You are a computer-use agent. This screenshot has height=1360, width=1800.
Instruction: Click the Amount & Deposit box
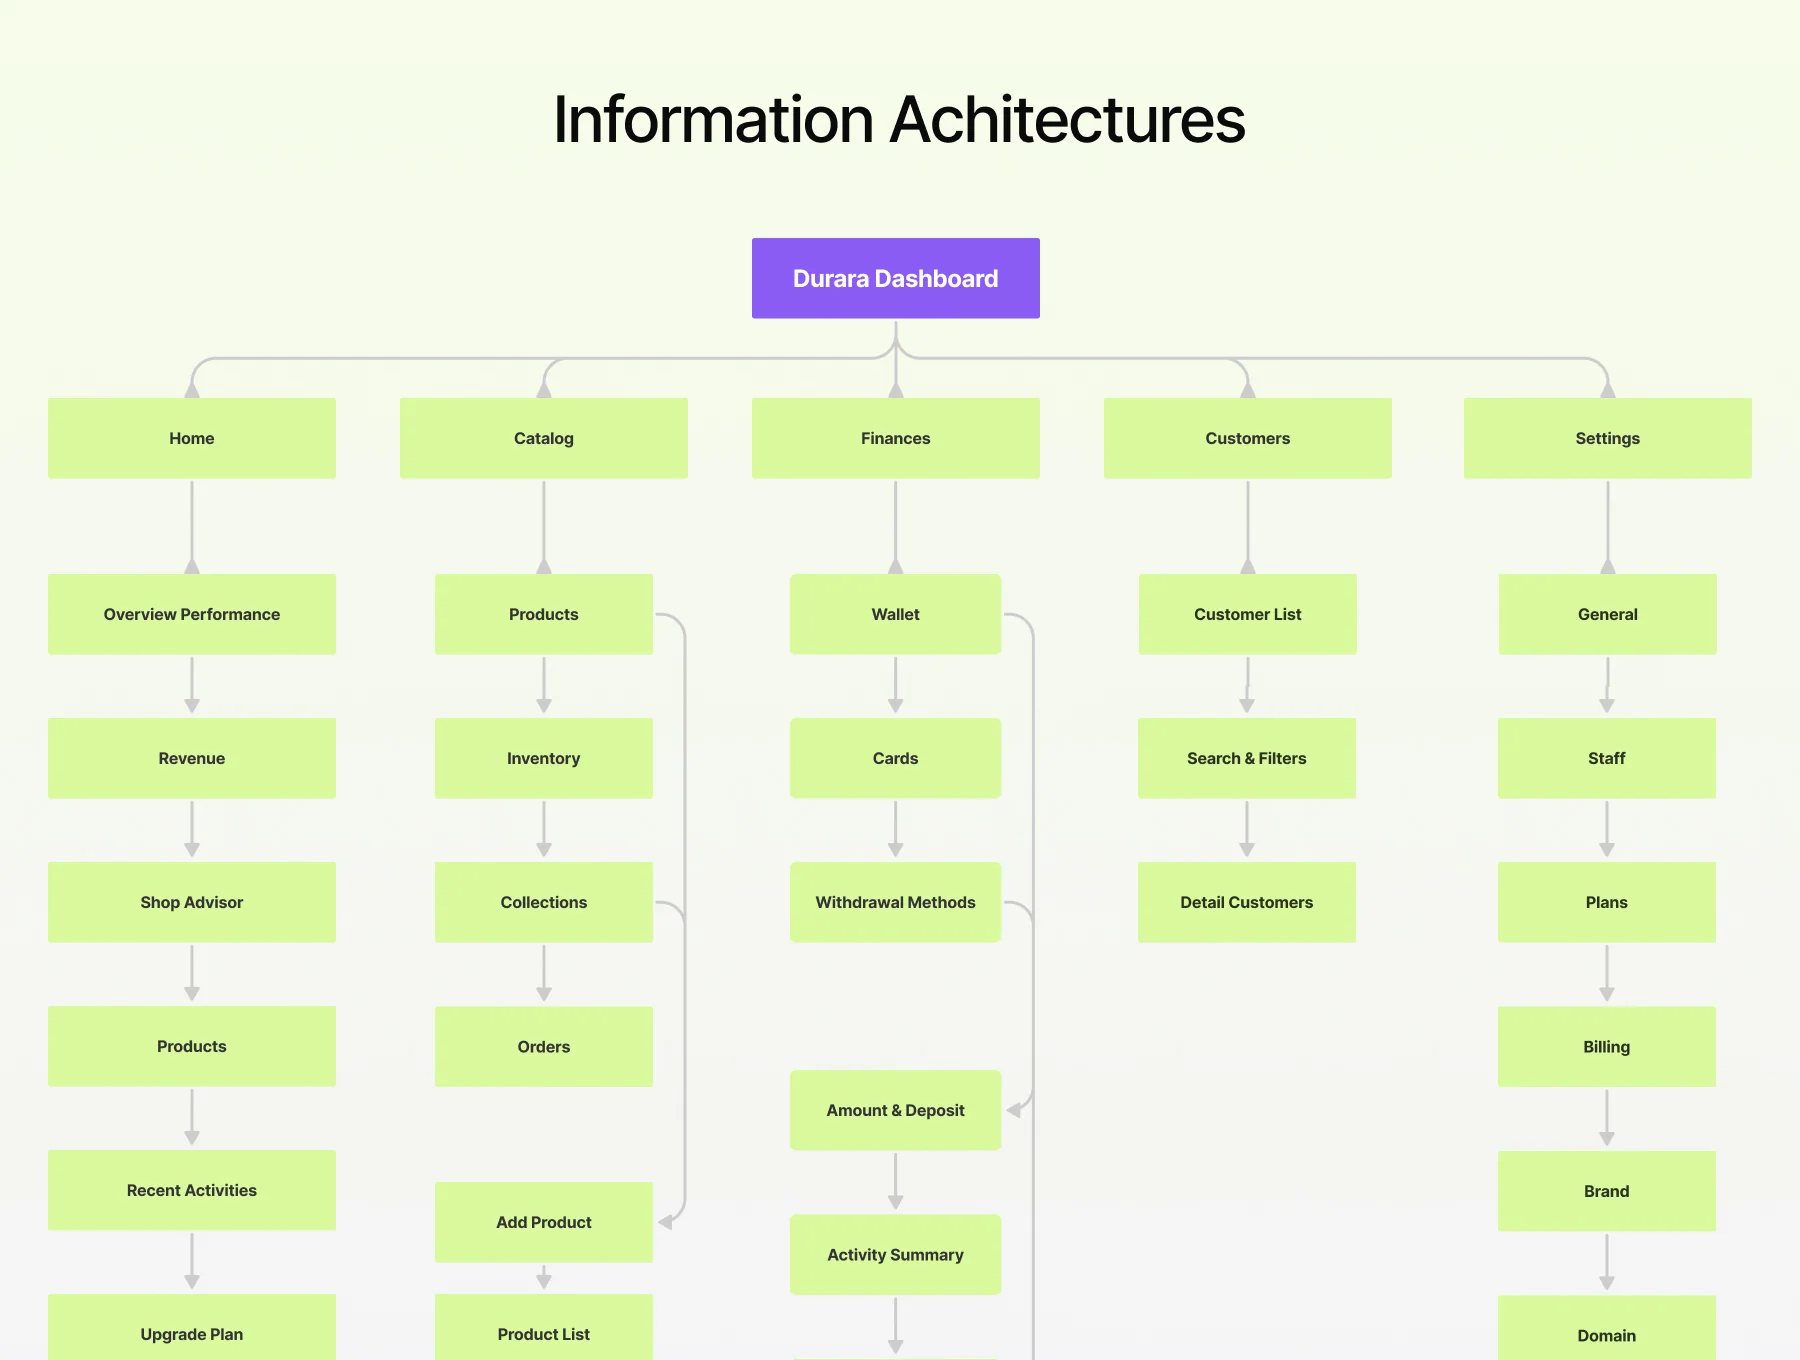tap(895, 1110)
